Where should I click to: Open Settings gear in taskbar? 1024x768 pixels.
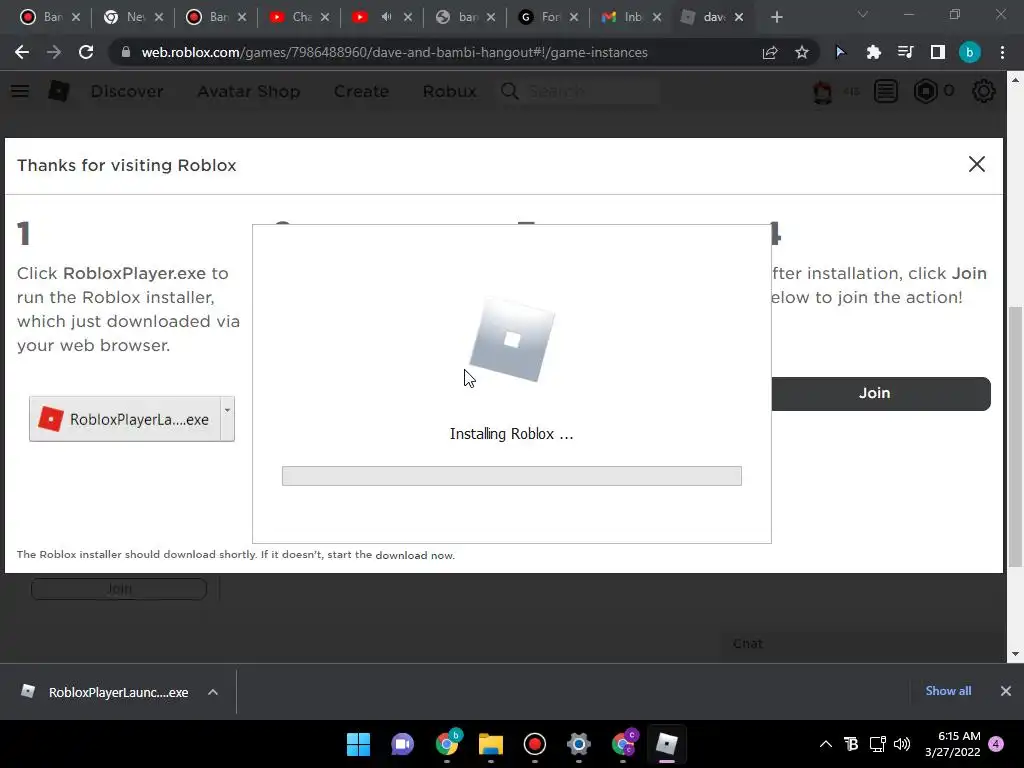(x=579, y=744)
